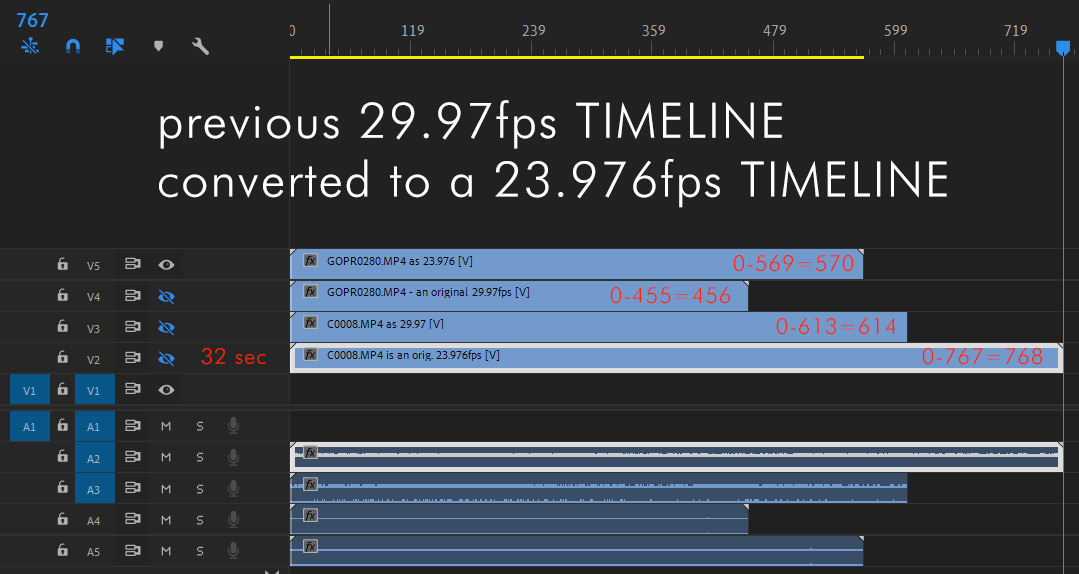Select clip GOPR0280.MP4 - an original 29.97fps

[x=519, y=296]
